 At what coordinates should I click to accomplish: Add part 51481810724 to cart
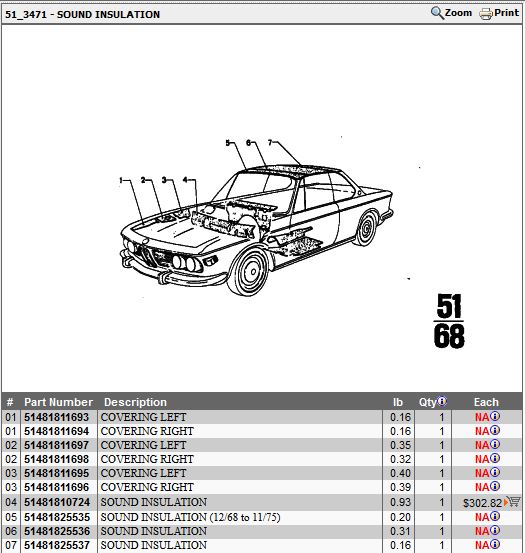[513, 502]
